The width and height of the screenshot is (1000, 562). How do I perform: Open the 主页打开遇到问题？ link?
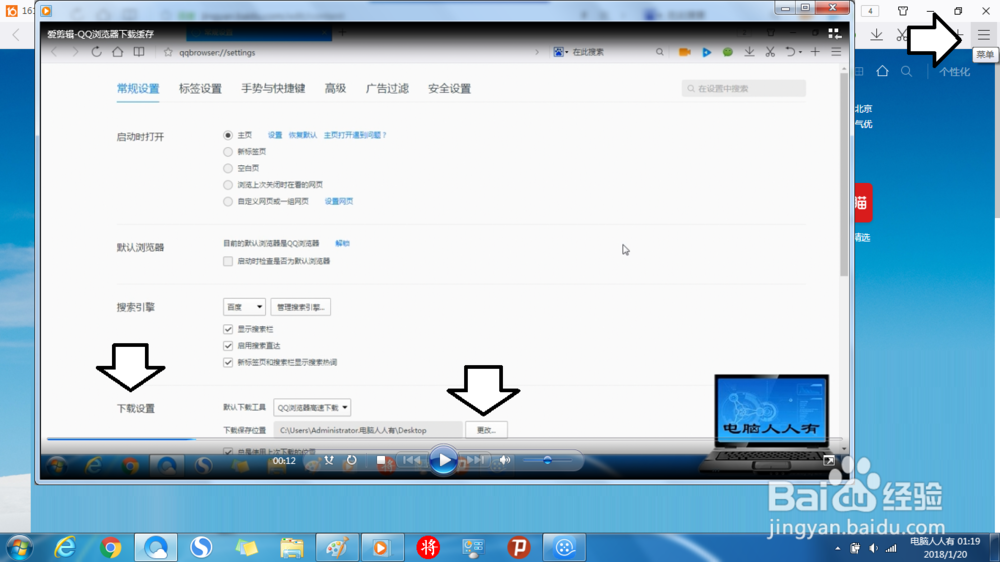click(x=355, y=135)
